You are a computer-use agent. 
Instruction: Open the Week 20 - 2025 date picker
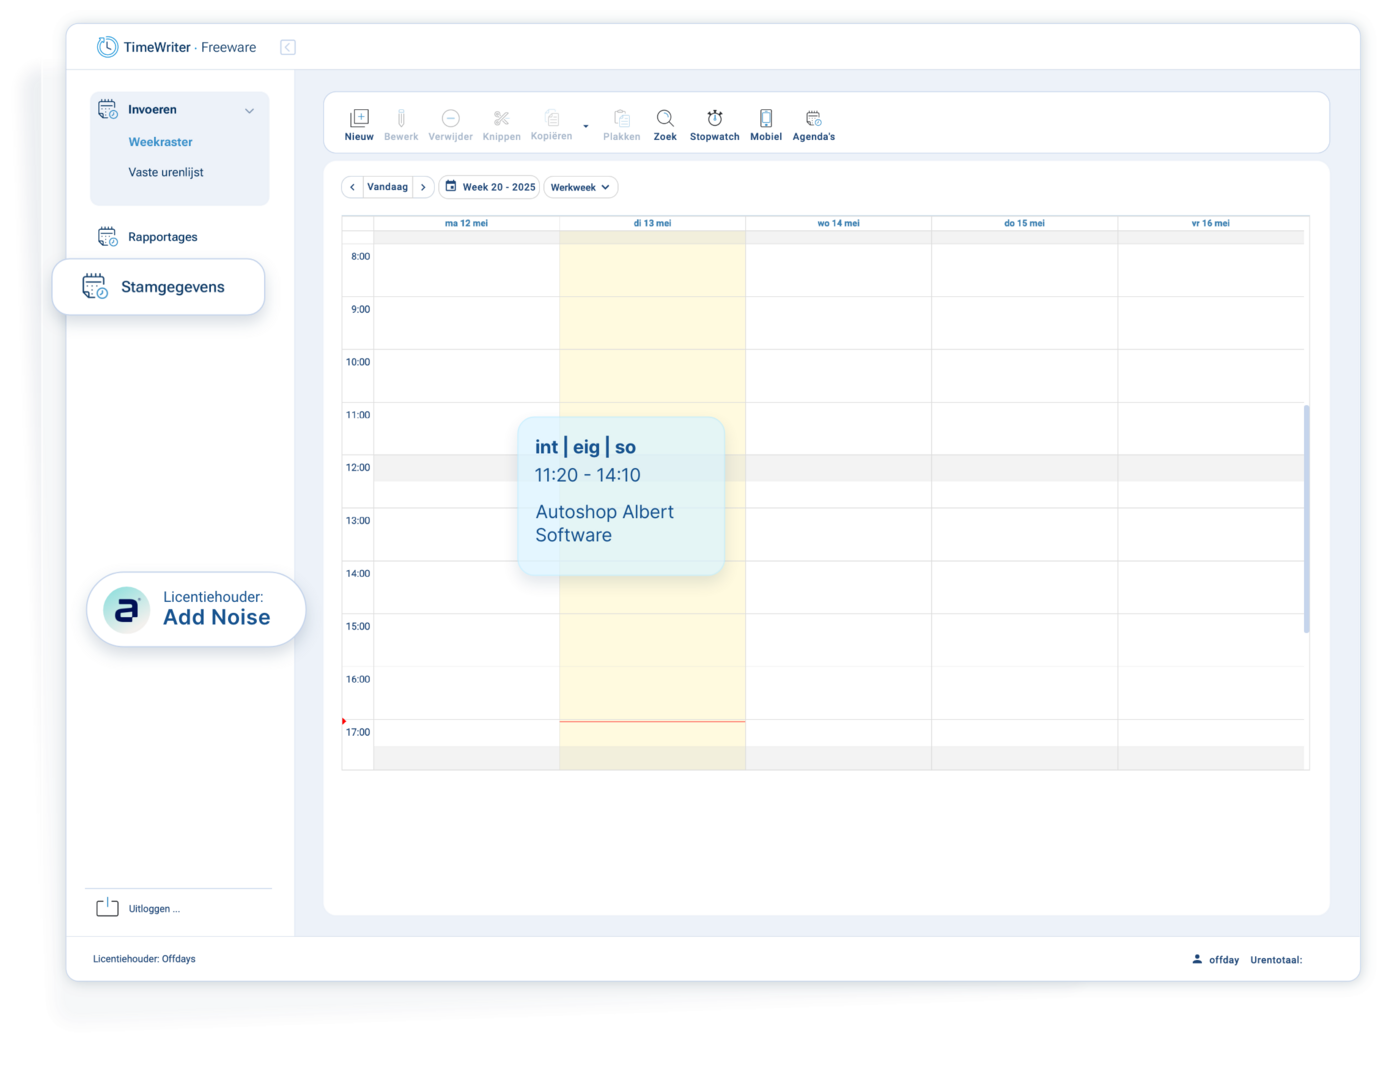pyautogui.click(x=489, y=187)
